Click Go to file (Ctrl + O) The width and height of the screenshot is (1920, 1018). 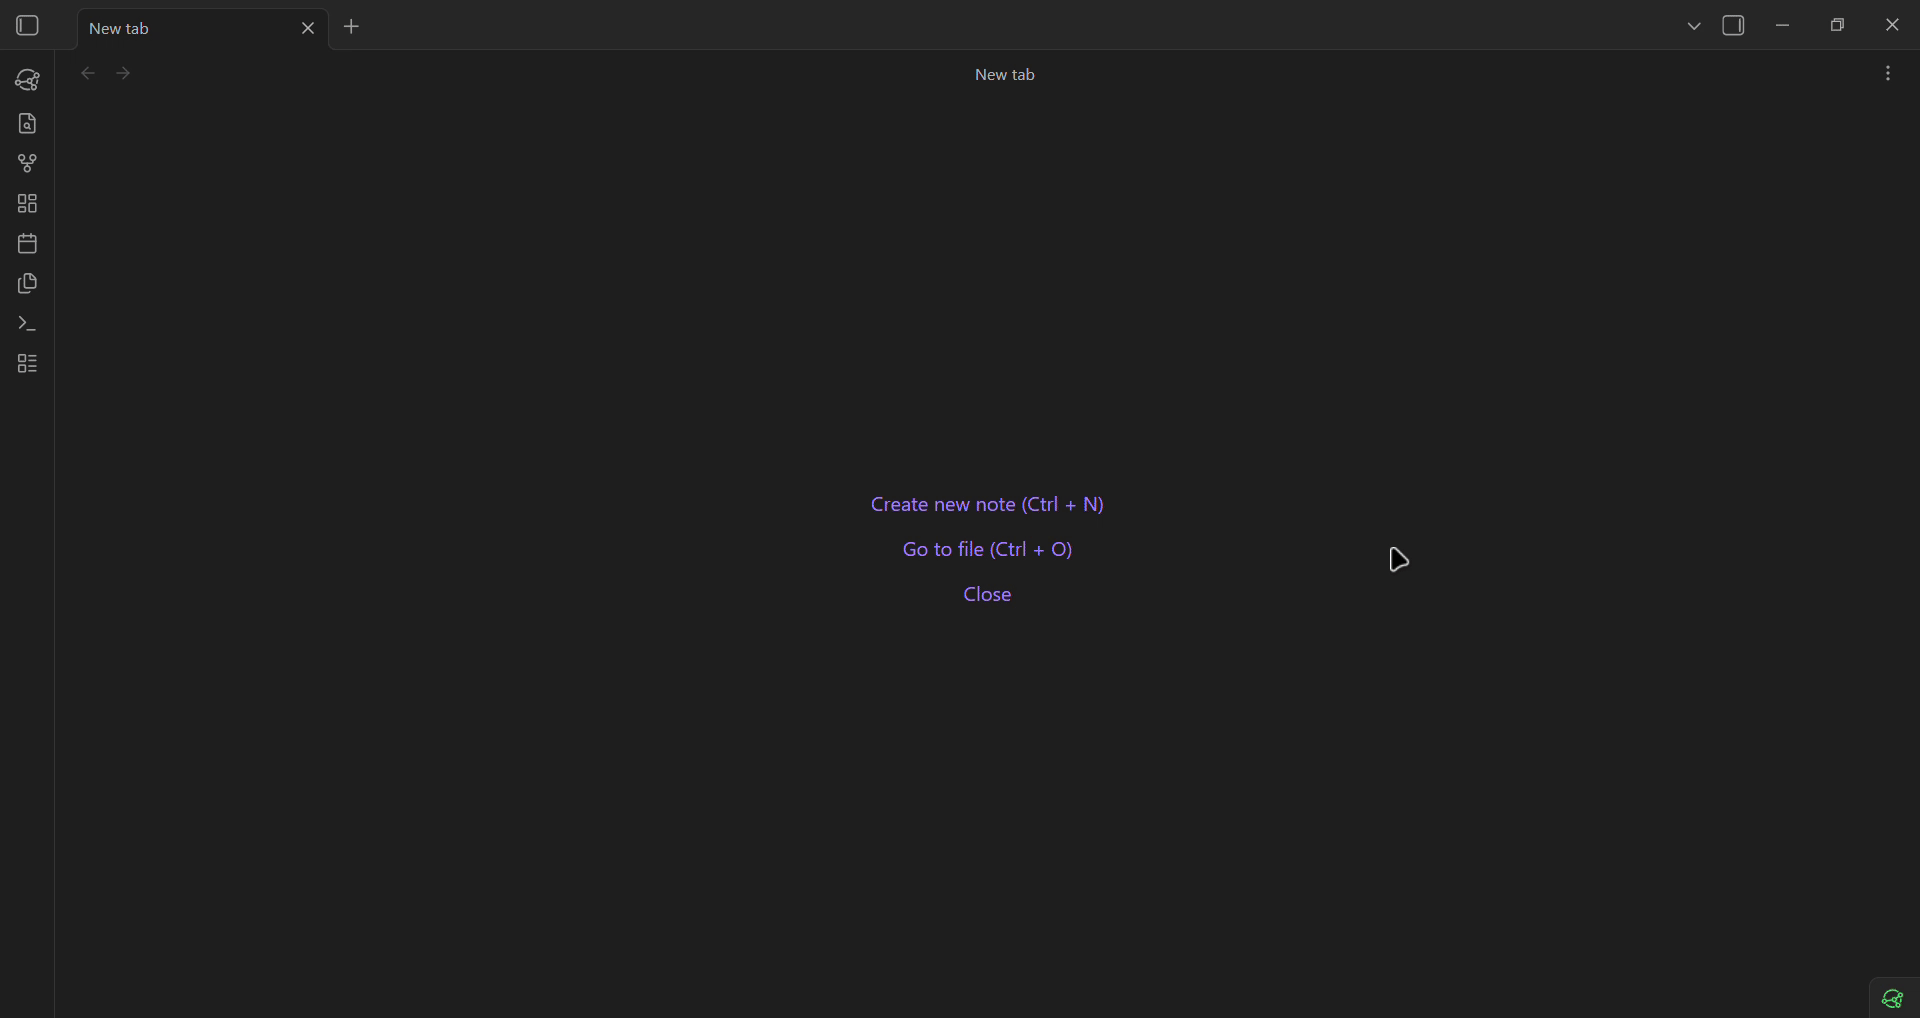pyautogui.click(x=986, y=549)
